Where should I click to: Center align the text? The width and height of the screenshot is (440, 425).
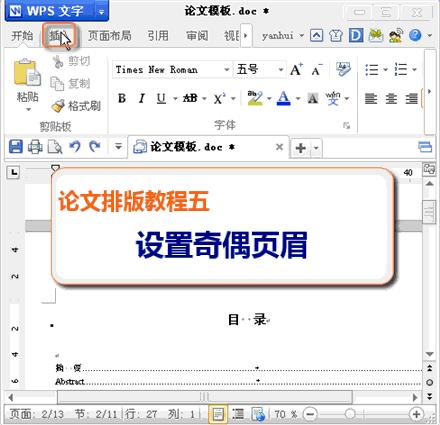pyautogui.click(x=391, y=98)
